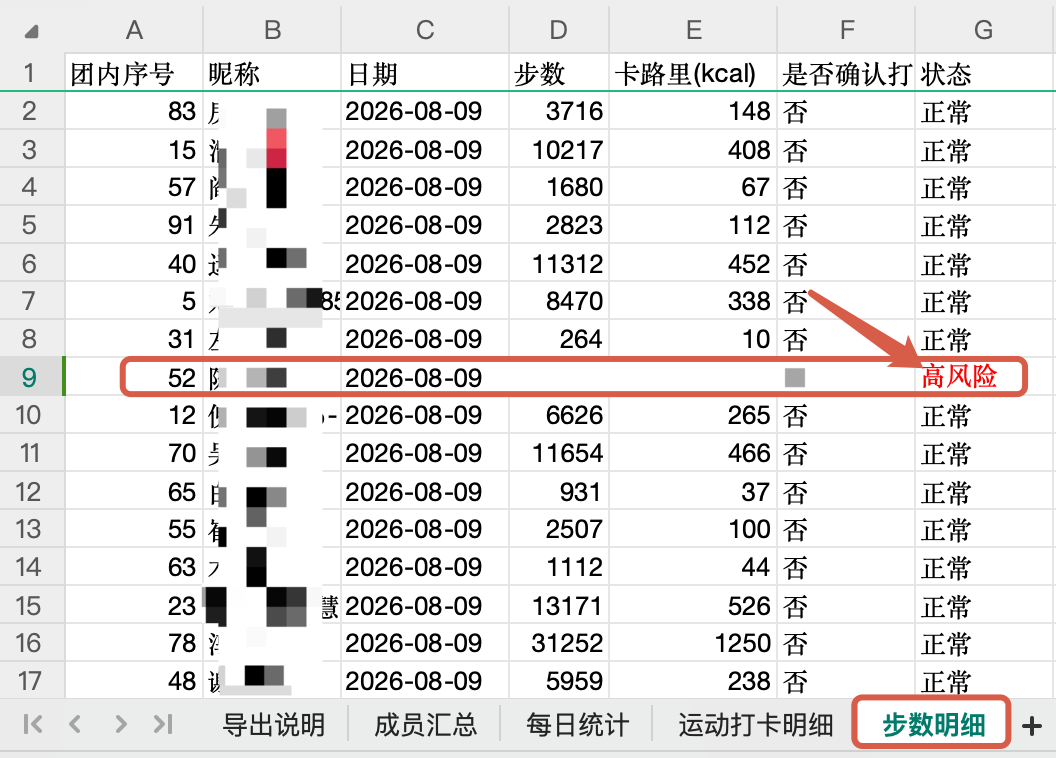The width and height of the screenshot is (1056, 758).
Task: Select column D header
Action: tap(558, 30)
